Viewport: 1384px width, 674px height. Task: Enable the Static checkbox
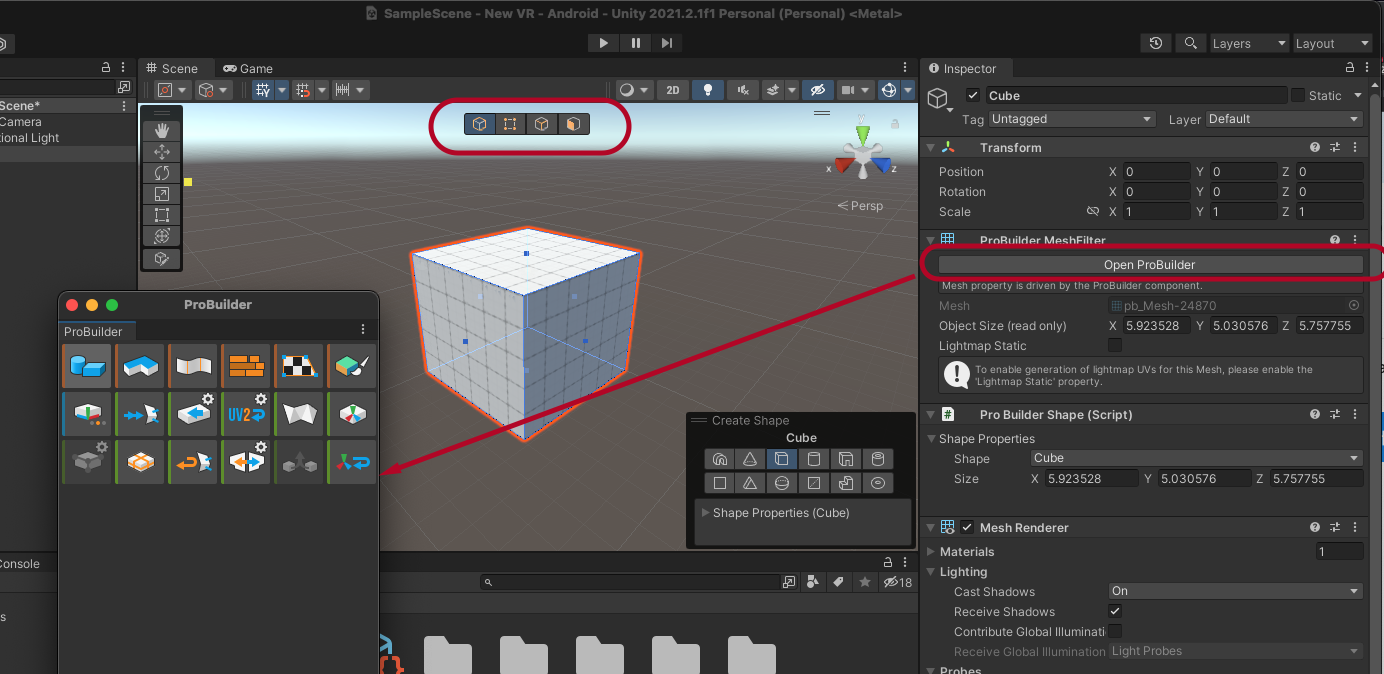tap(1298, 96)
